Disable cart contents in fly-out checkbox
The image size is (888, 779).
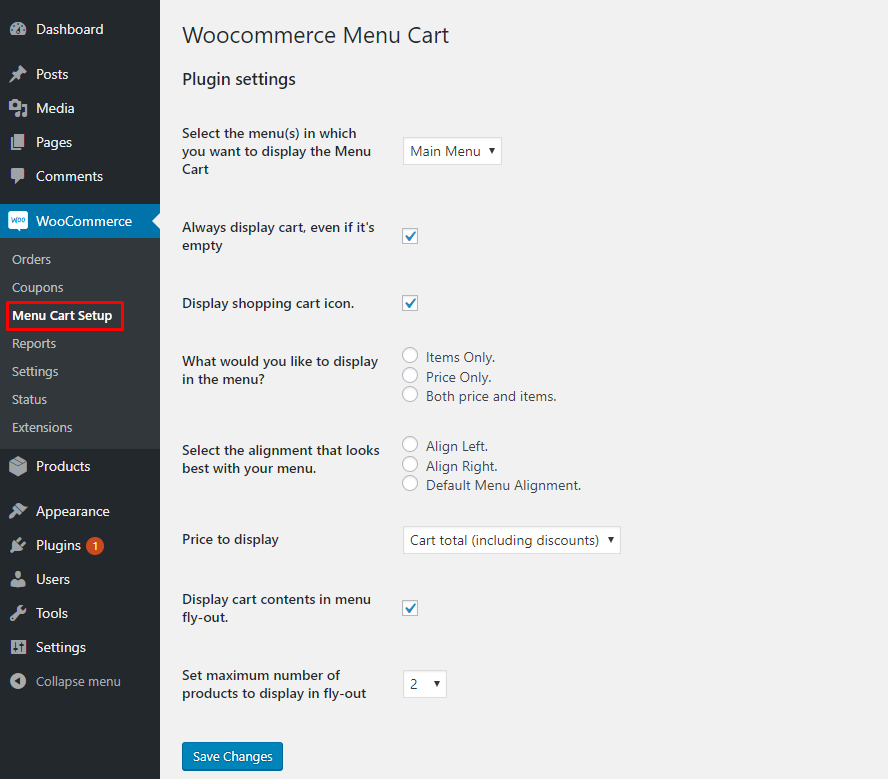(410, 608)
